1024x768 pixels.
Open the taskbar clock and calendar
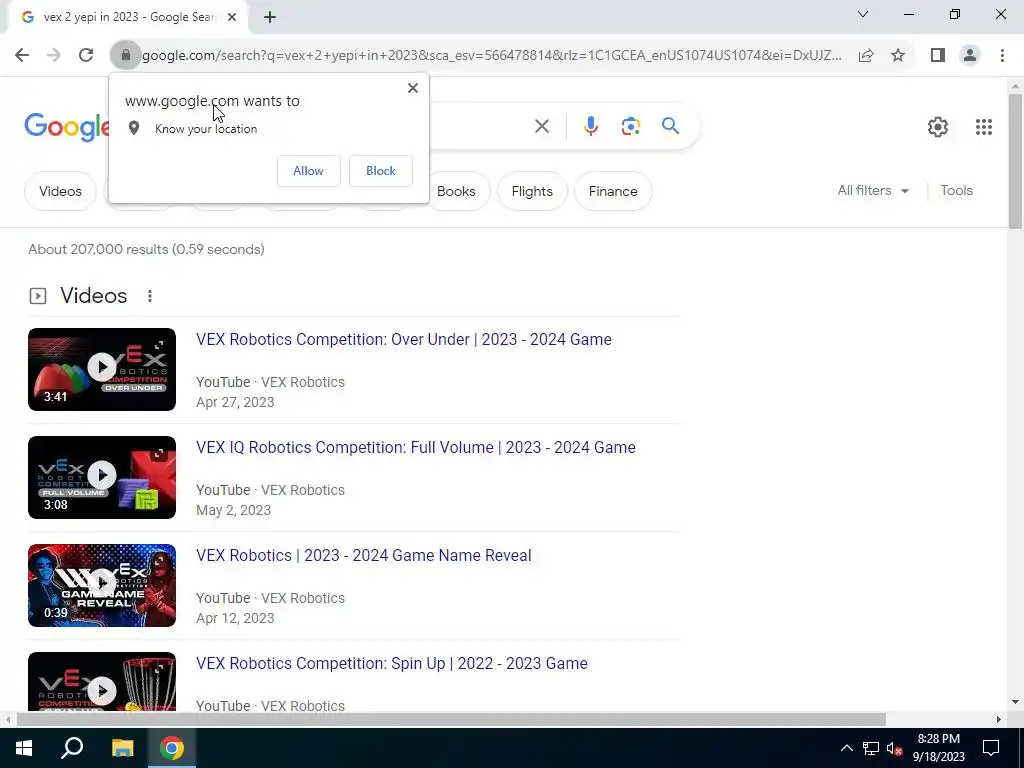(x=938, y=748)
